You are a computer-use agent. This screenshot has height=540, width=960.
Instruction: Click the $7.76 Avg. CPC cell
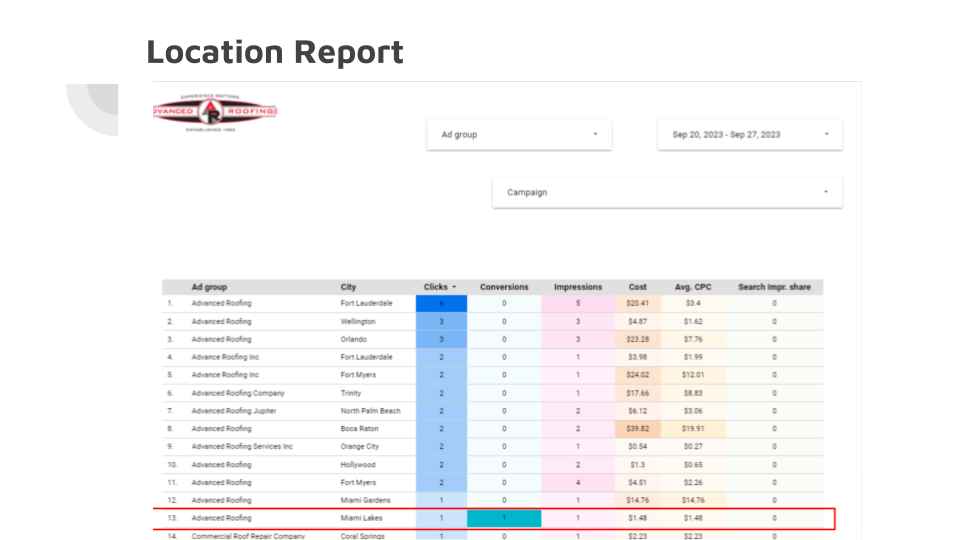[x=693, y=339]
